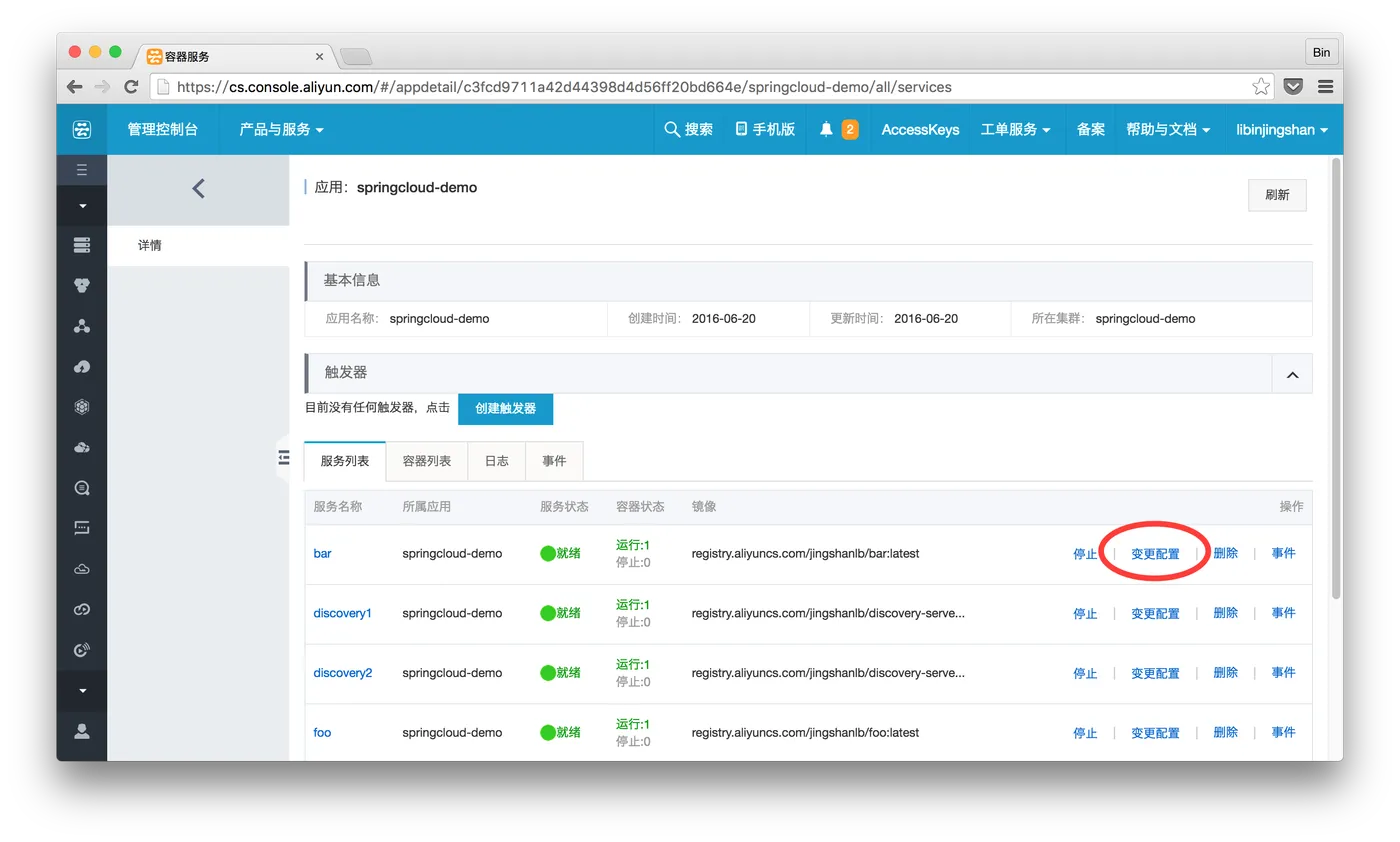The height and width of the screenshot is (842, 1400).
Task: Open the discovery2 service link
Action: 342,673
